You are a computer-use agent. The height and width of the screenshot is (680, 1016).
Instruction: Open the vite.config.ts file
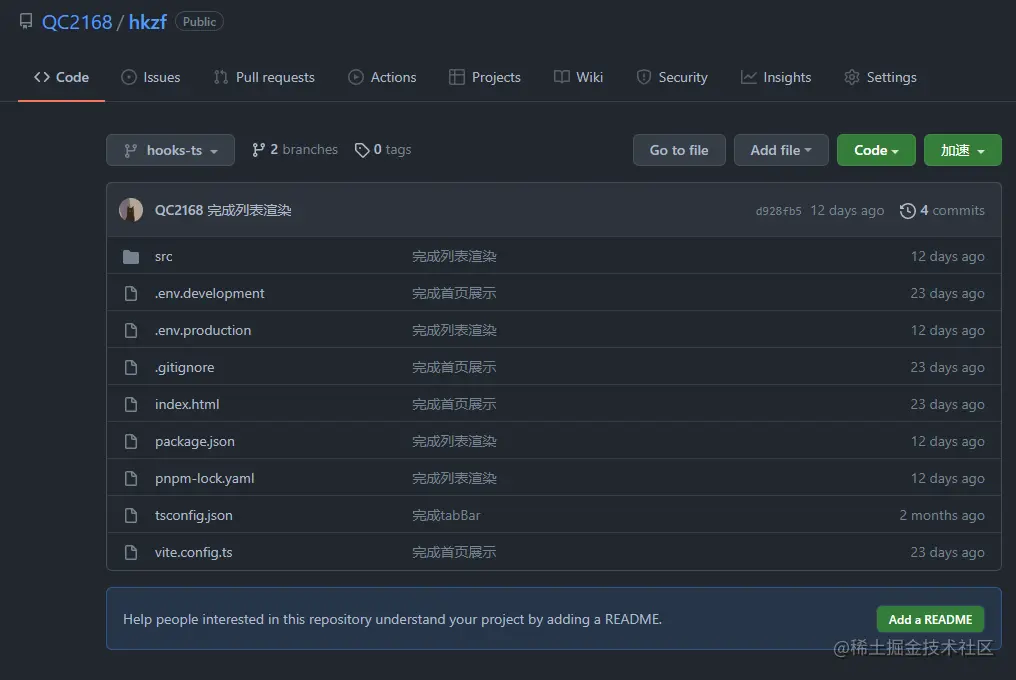[194, 552]
